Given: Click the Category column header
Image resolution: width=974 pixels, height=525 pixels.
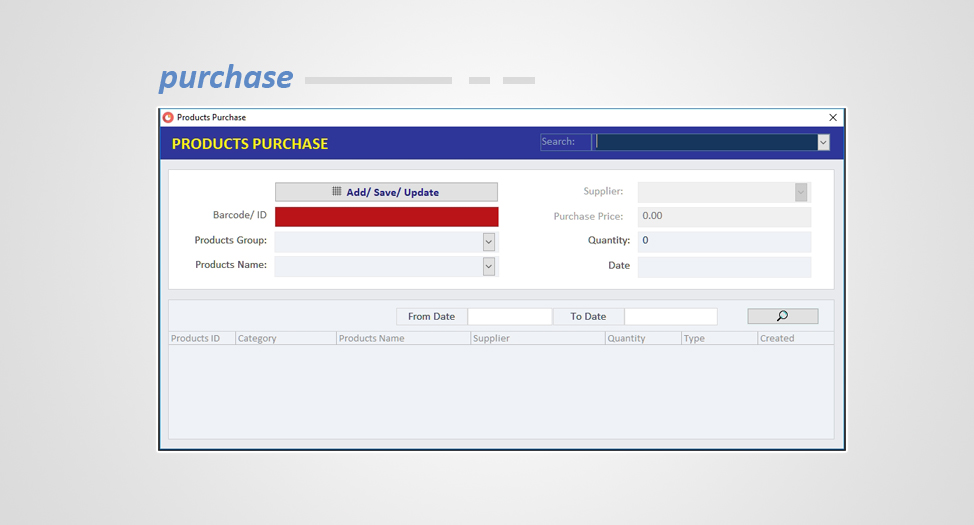Looking at the screenshot, I should coord(286,338).
